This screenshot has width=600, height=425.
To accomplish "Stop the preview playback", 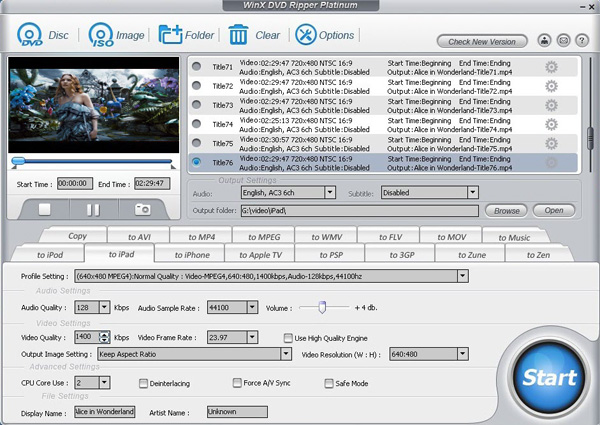I will pos(44,209).
